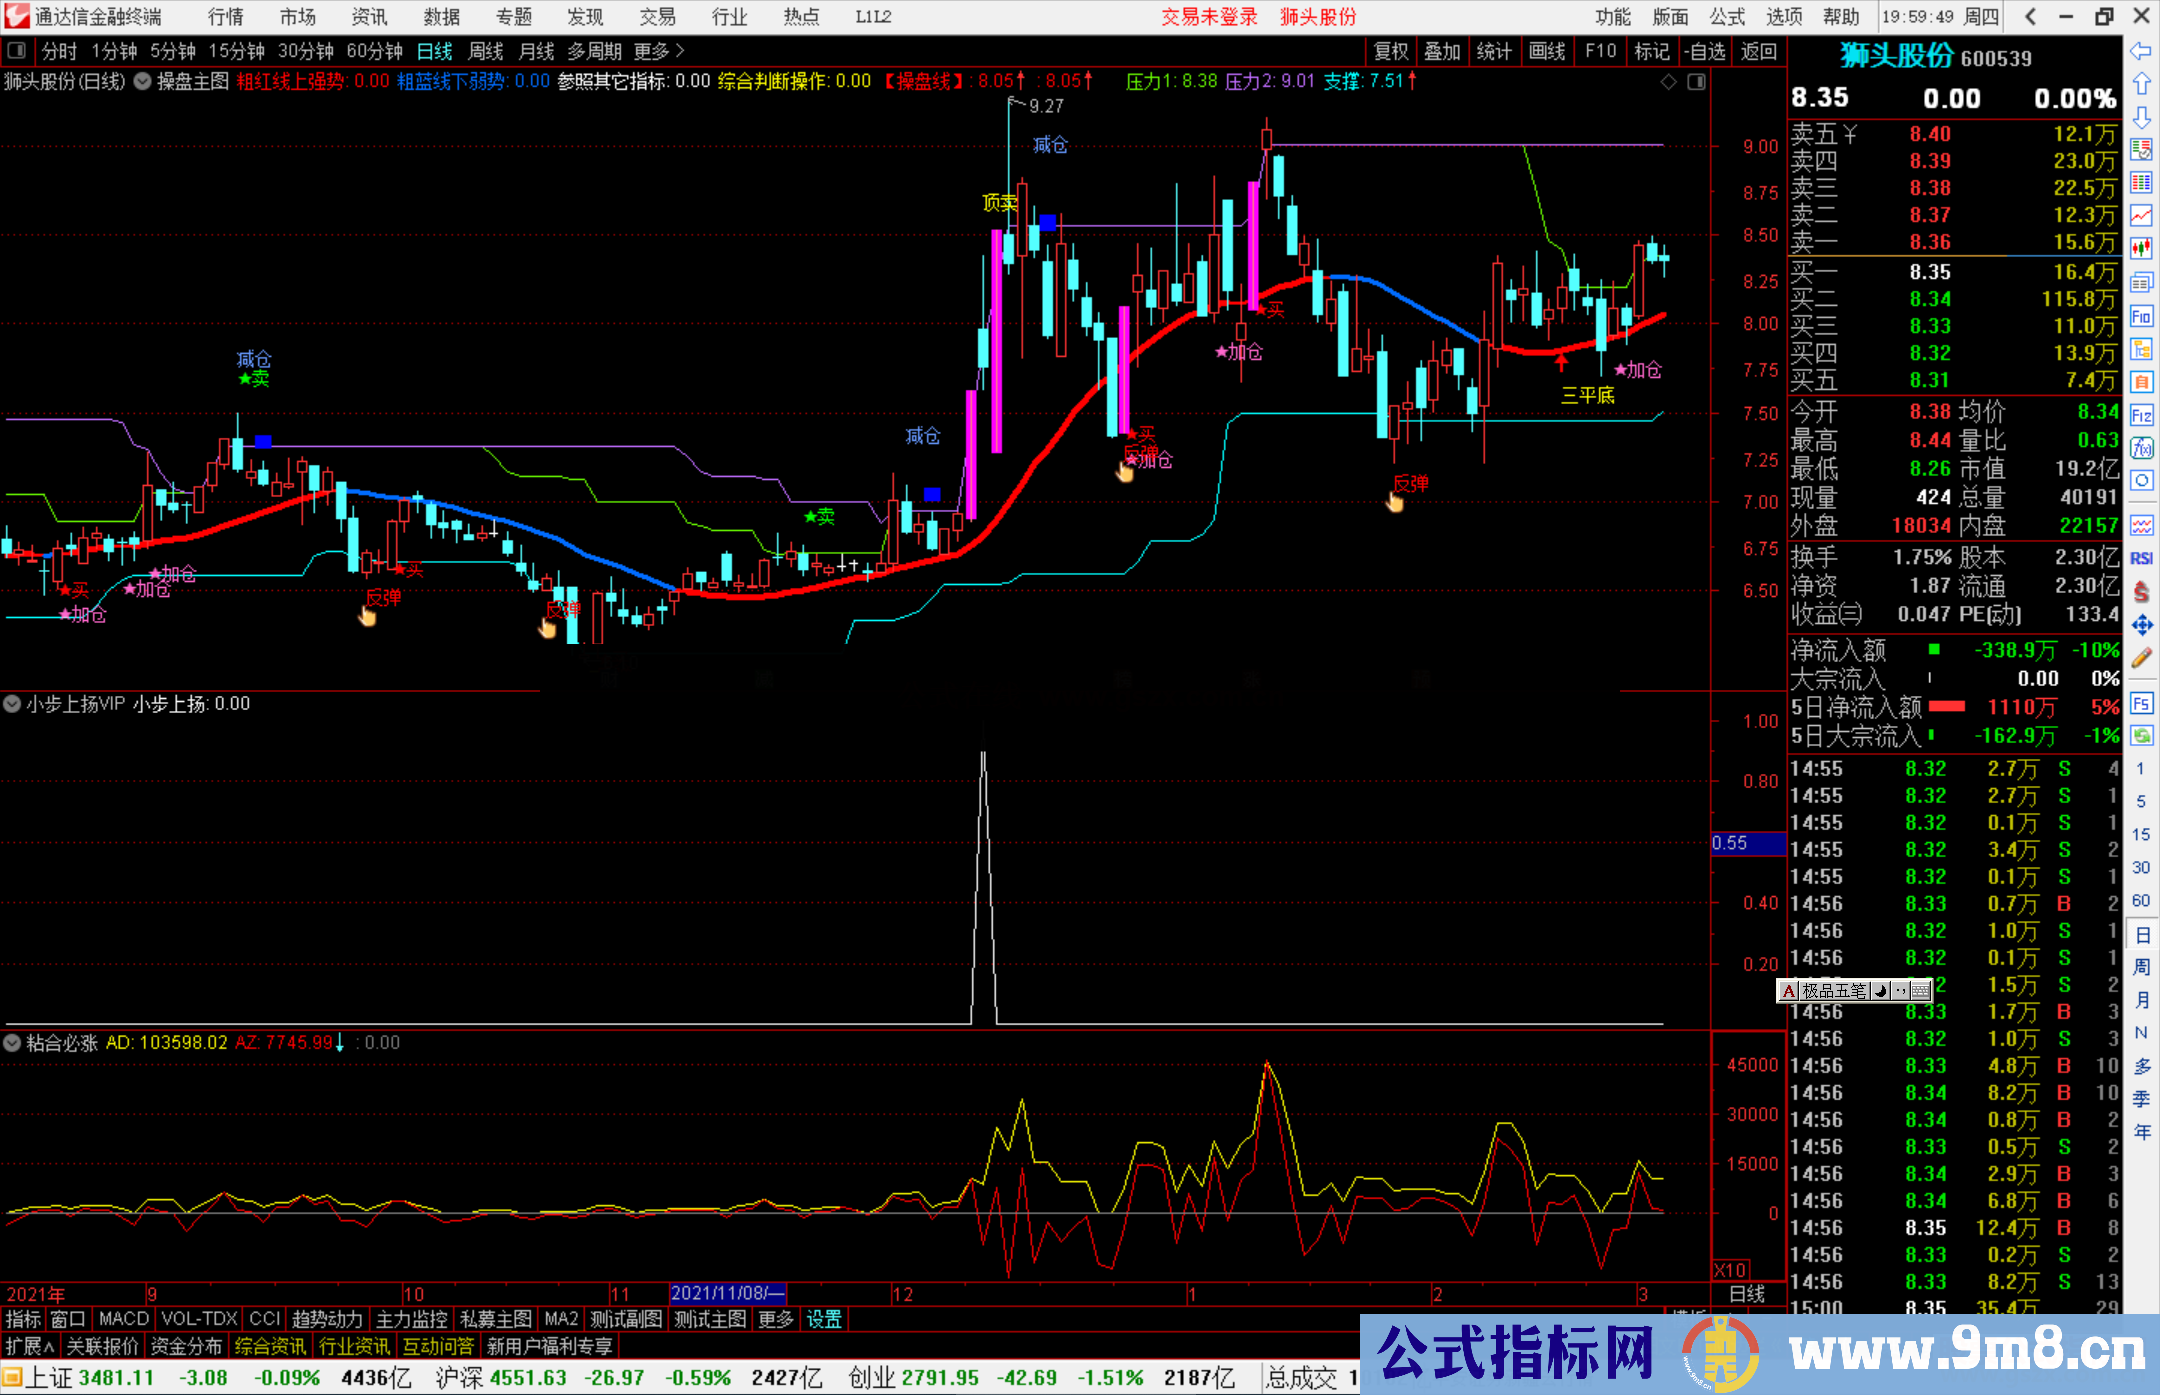Open the 复权 dropdown in chart toolbar
The image size is (2160, 1395).
tap(1390, 51)
